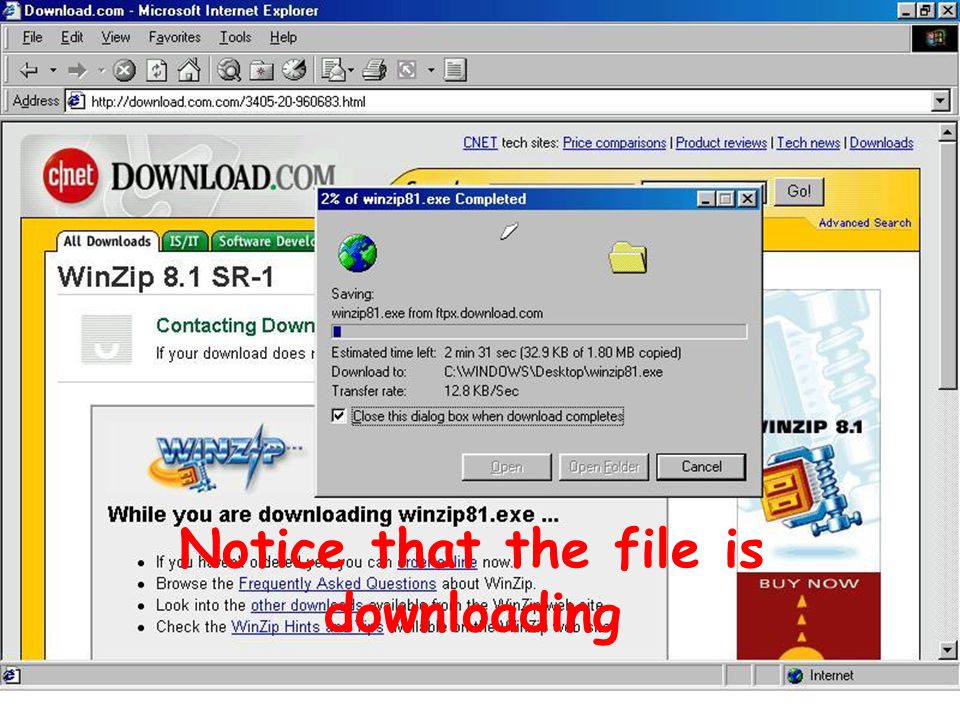Close the download dialog with X

pyautogui.click(x=747, y=199)
